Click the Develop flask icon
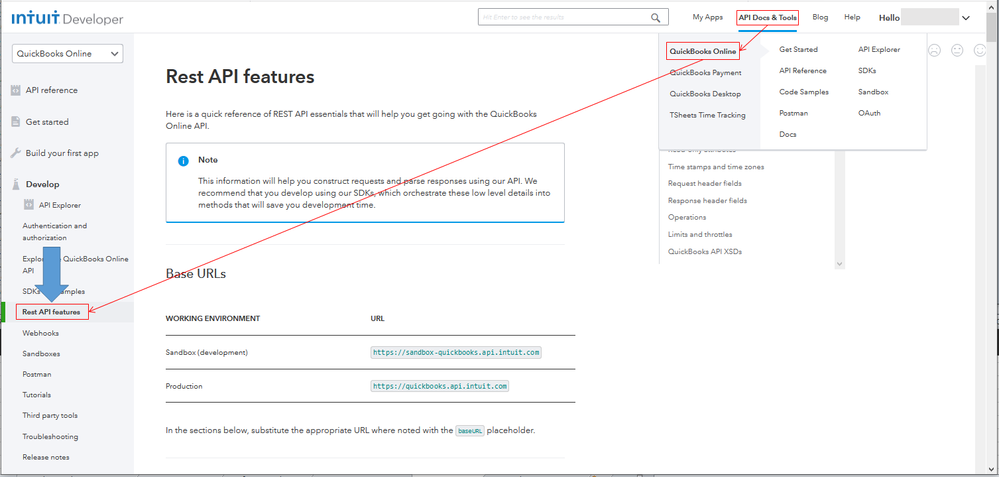Screen dimensions: 999x477 [15, 184]
